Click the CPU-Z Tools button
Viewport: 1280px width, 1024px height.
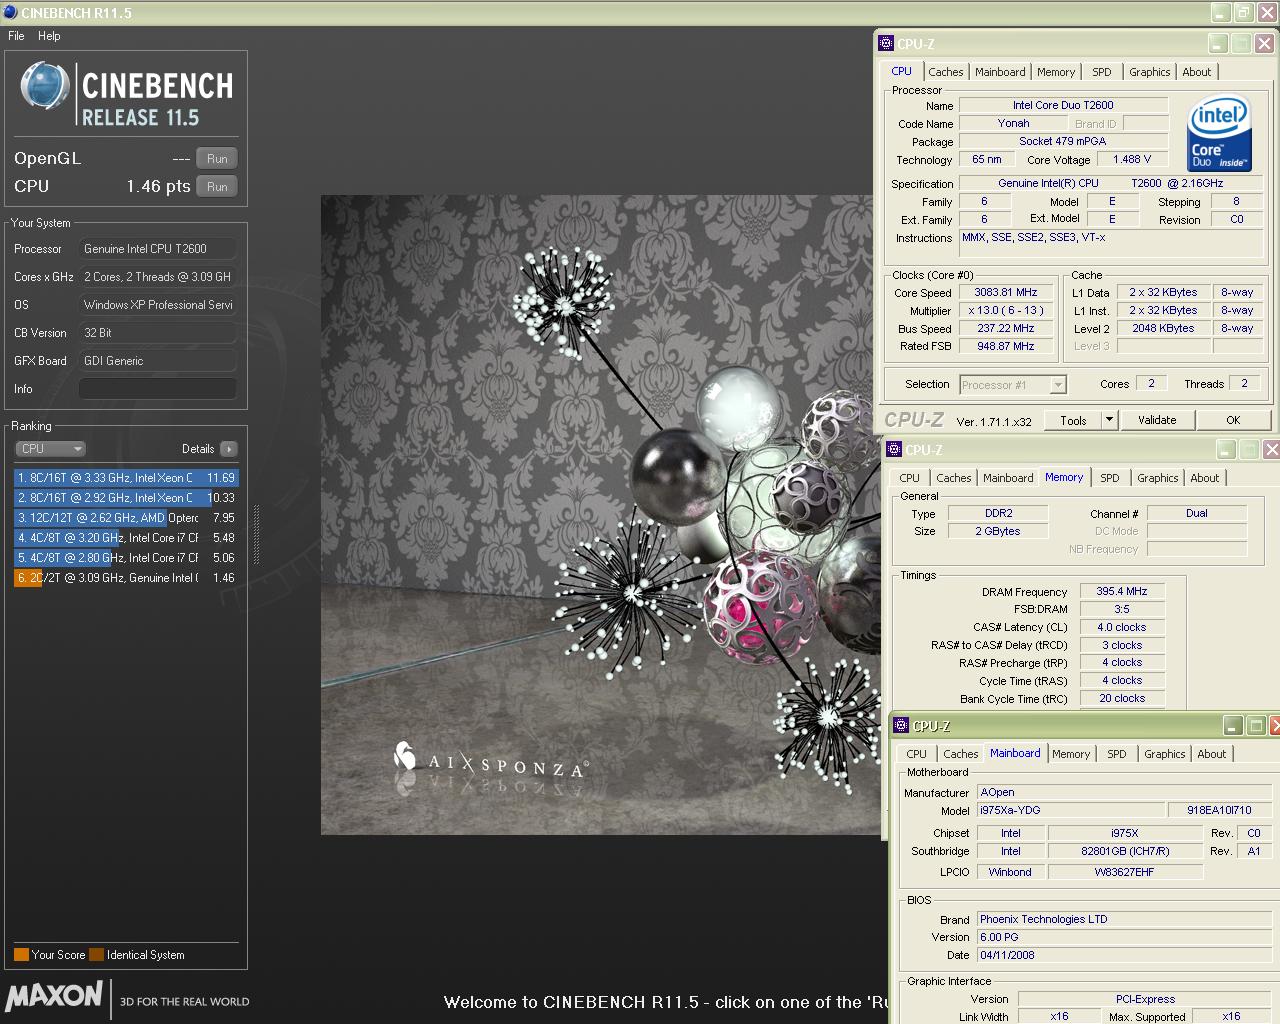(1073, 421)
